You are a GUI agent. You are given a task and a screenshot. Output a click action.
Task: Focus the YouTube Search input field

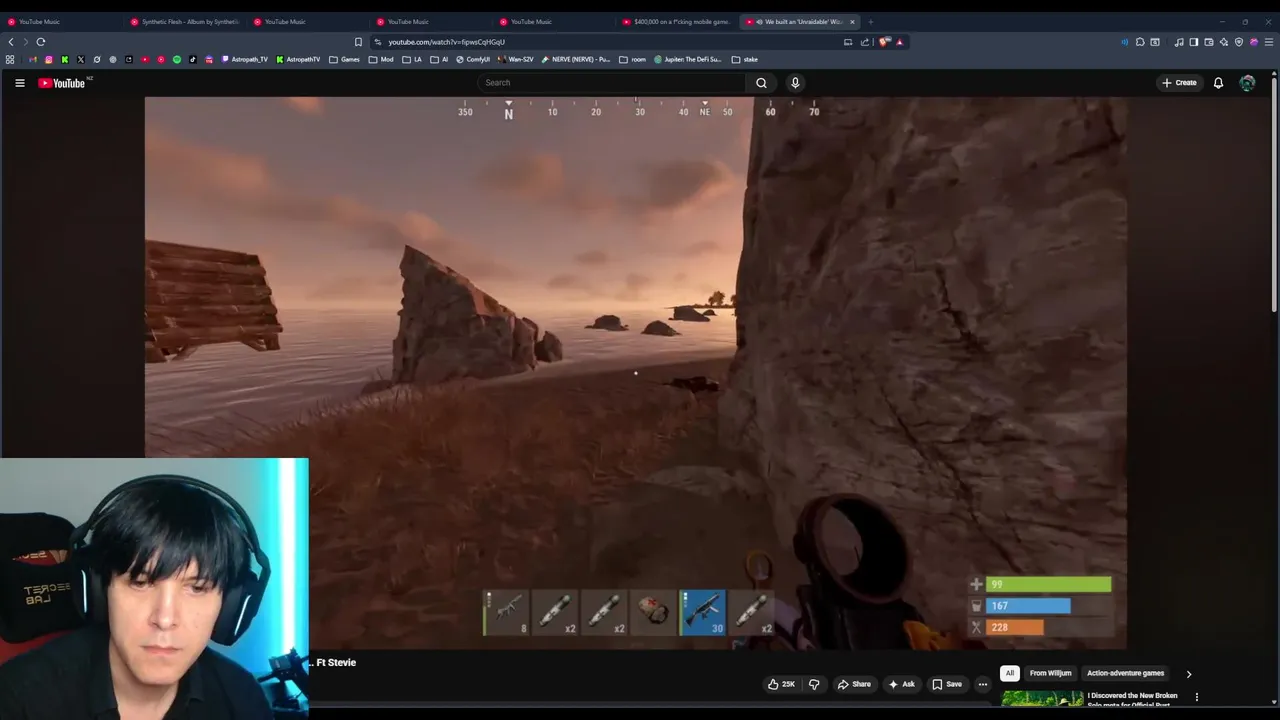point(612,83)
